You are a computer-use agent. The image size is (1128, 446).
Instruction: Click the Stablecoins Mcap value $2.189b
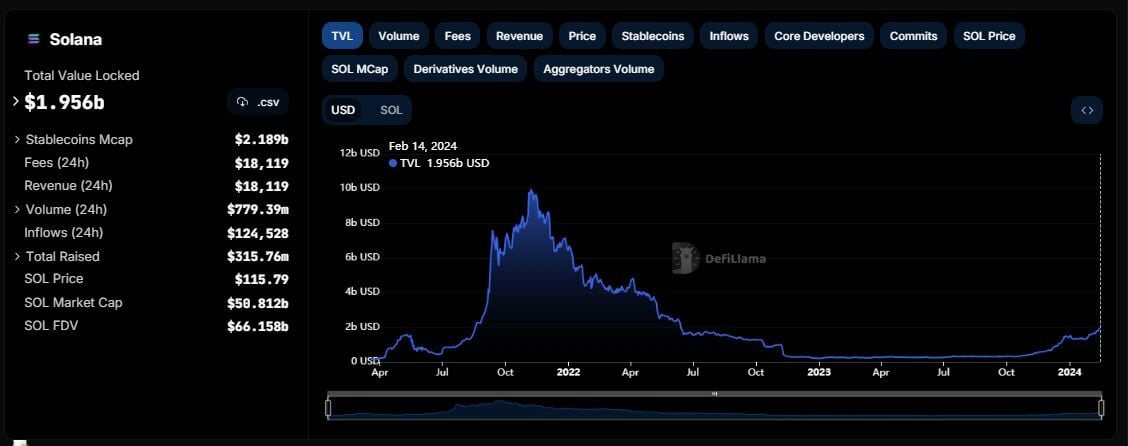pyautogui.click(x=261, y=140)
